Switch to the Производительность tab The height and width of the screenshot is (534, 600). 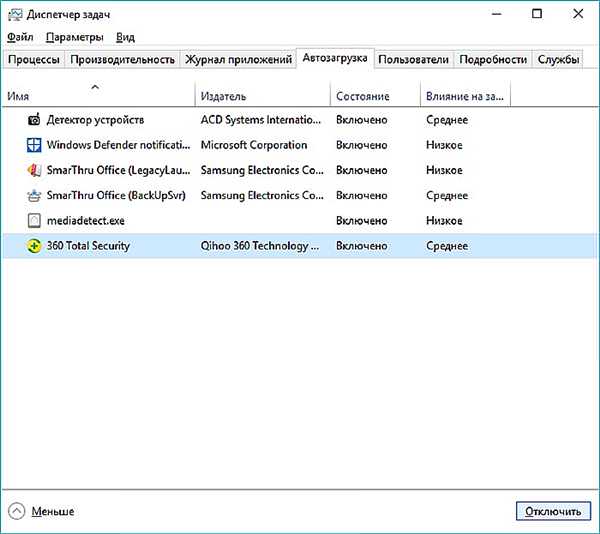[x=122, y=59]
